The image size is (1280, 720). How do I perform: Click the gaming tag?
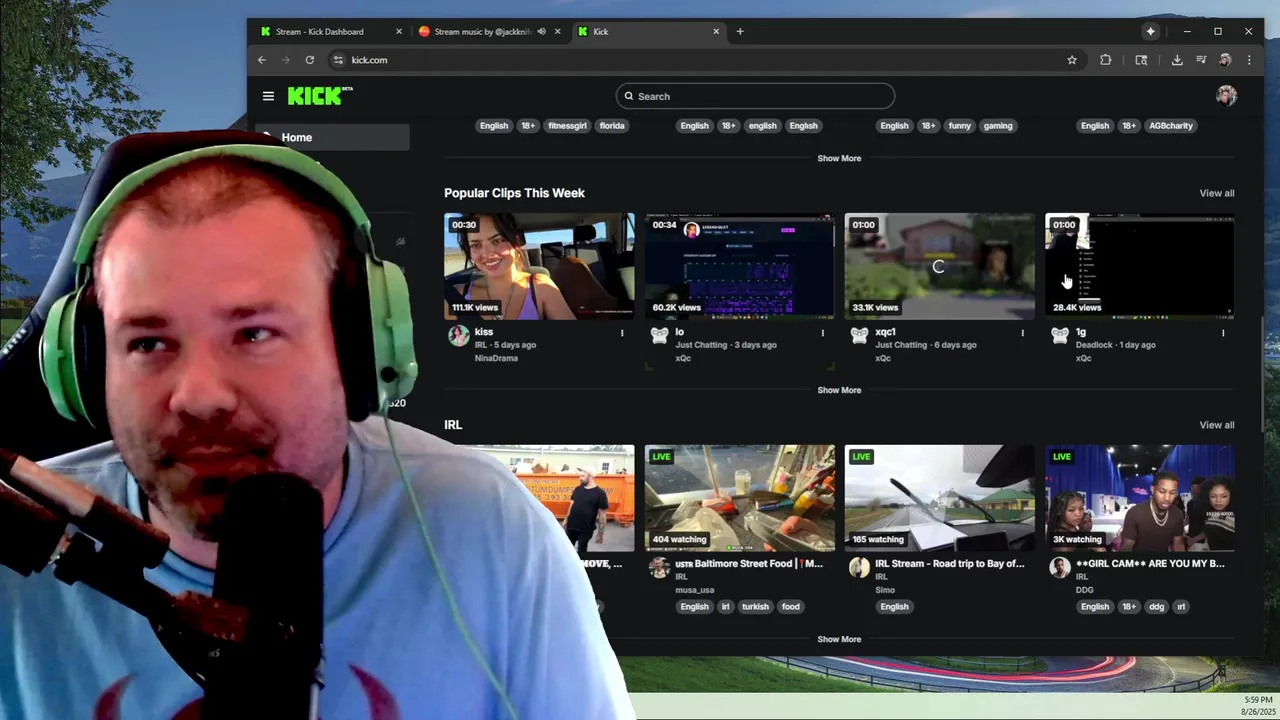(998, 126)
